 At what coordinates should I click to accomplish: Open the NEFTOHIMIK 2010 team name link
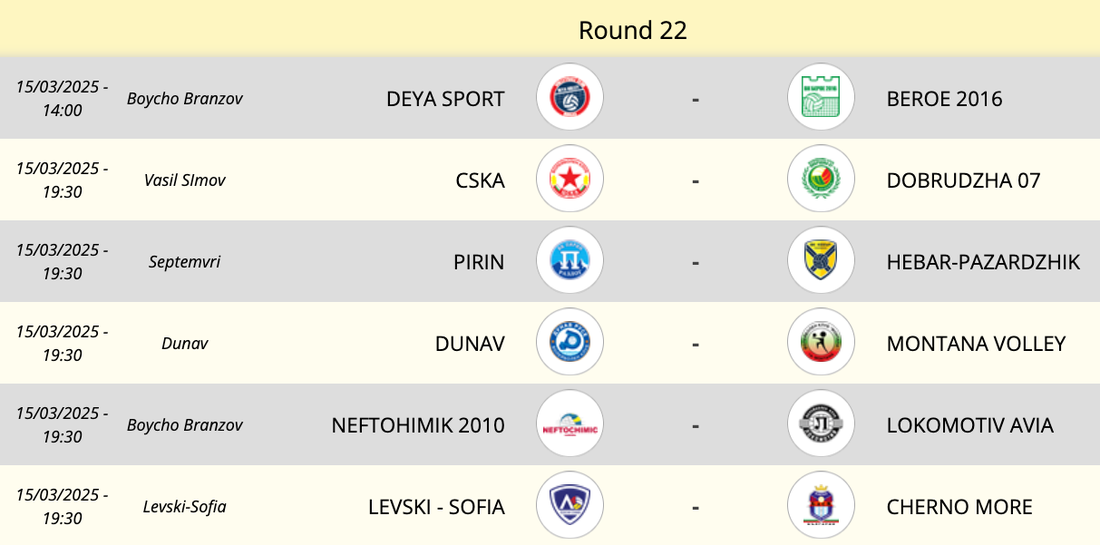[418, 425]
